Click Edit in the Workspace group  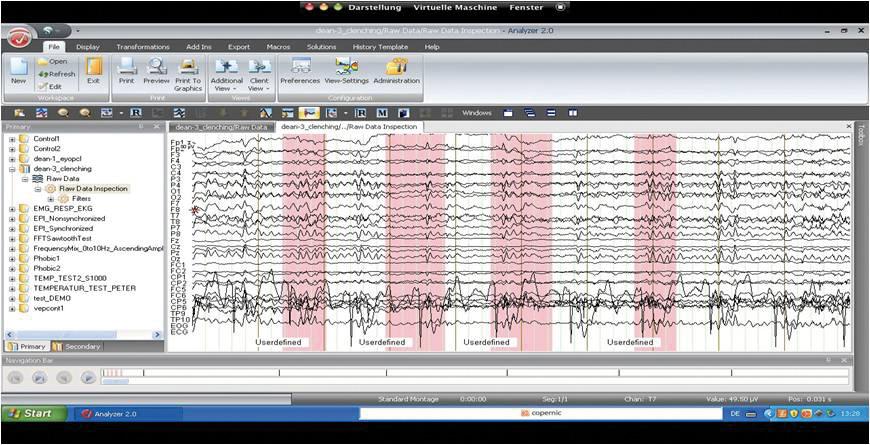pos(50,87)
